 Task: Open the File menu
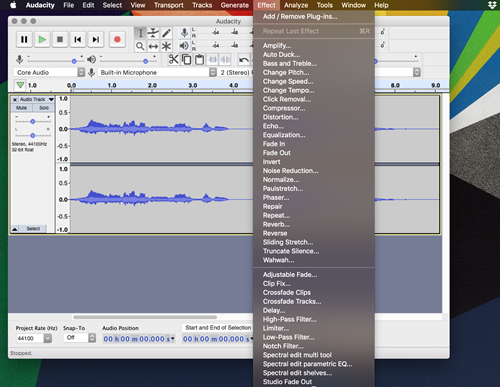69,5
